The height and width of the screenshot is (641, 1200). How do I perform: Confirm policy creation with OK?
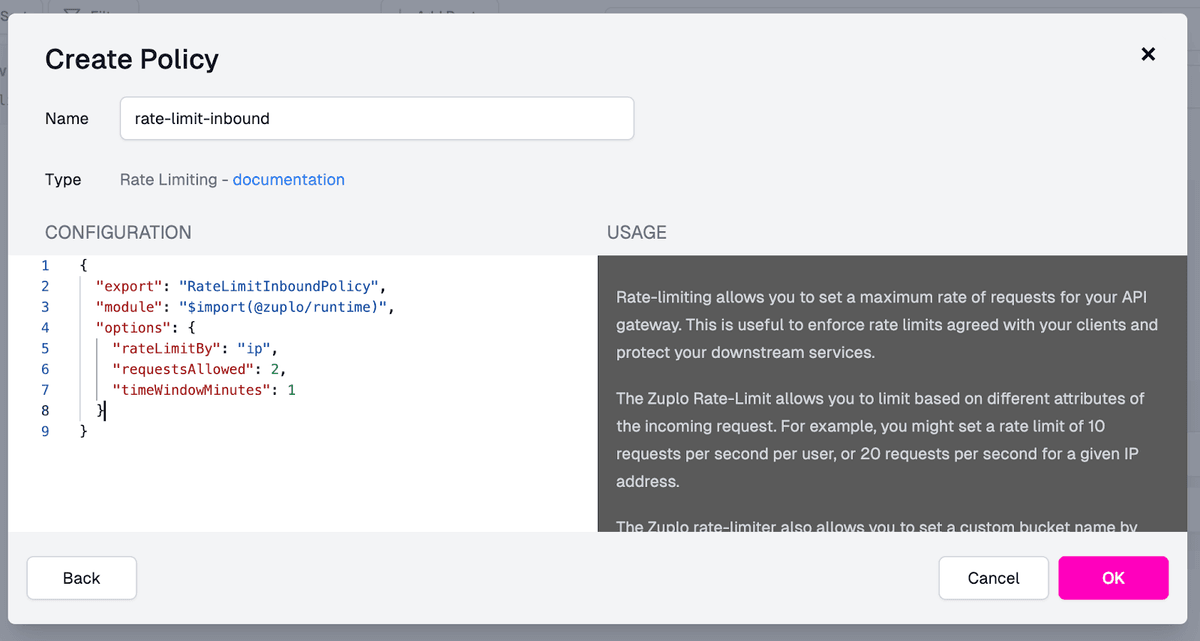tap(1113, 578)
